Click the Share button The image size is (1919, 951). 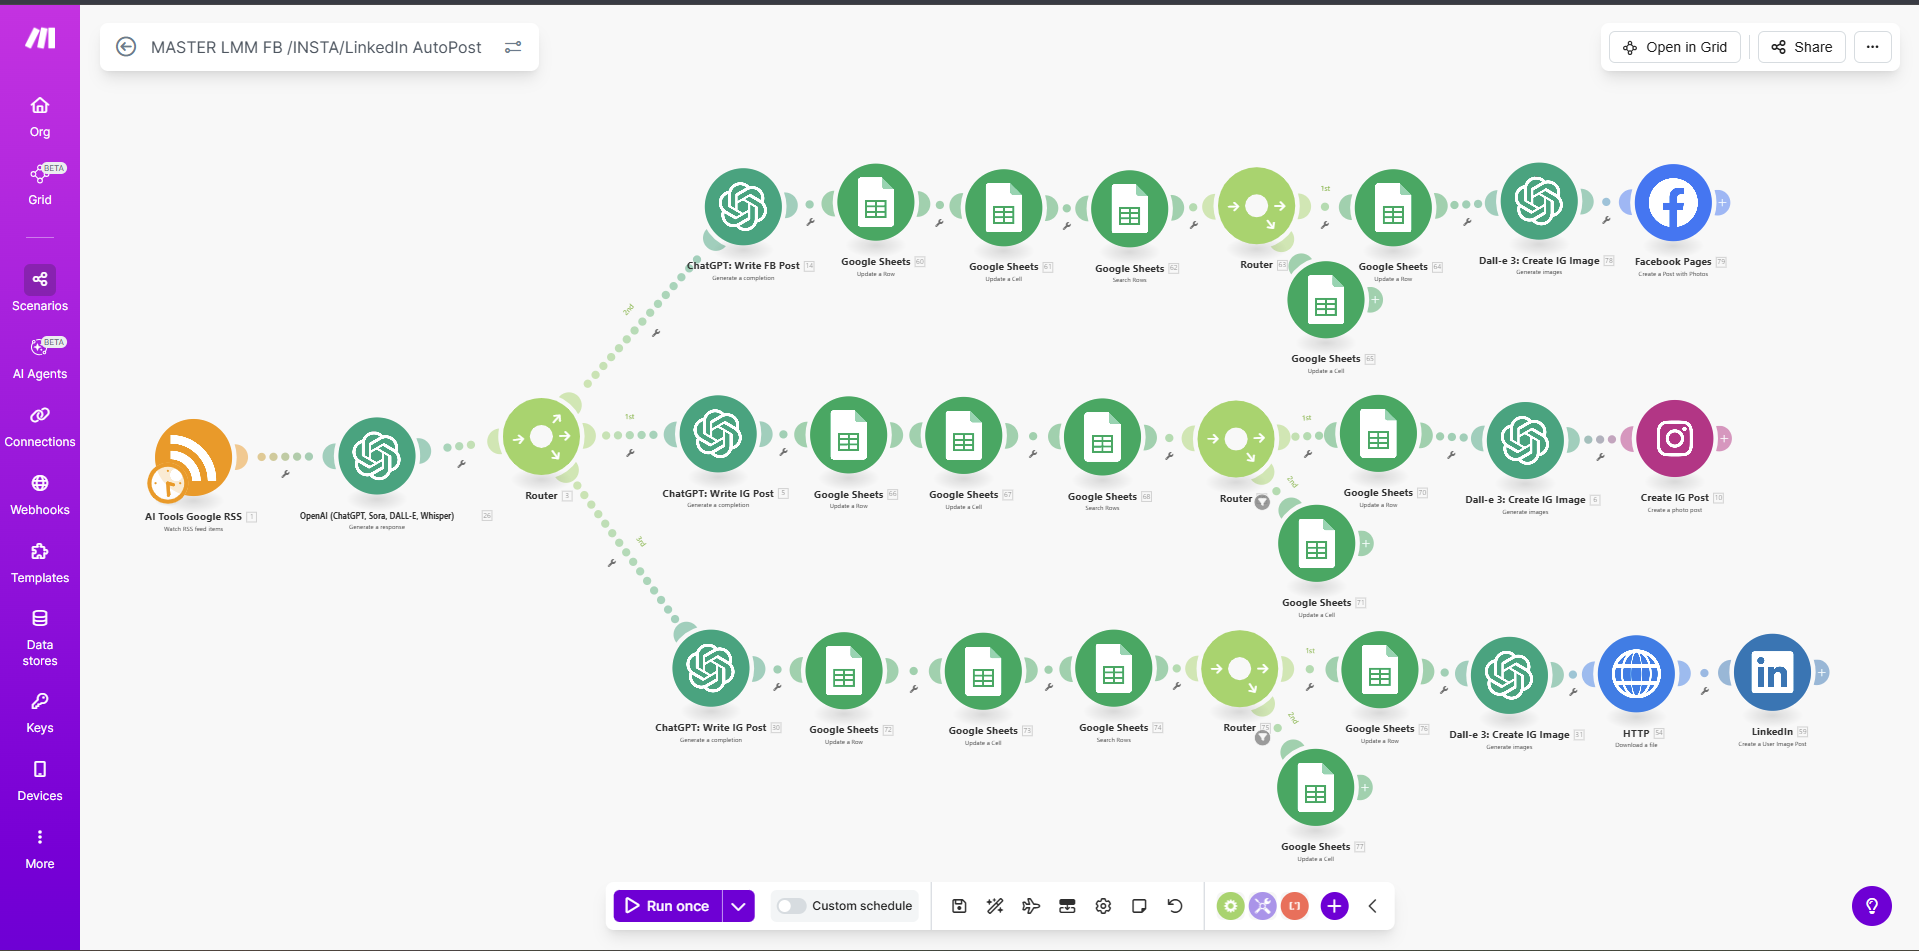(1801, 47)
